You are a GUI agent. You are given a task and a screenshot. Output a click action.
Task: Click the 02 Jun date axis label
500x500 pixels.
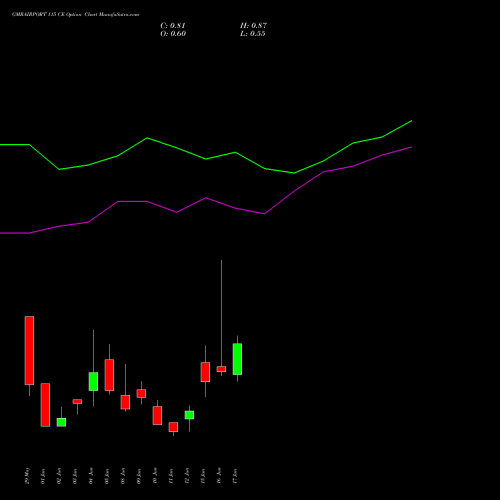[59, 476]
